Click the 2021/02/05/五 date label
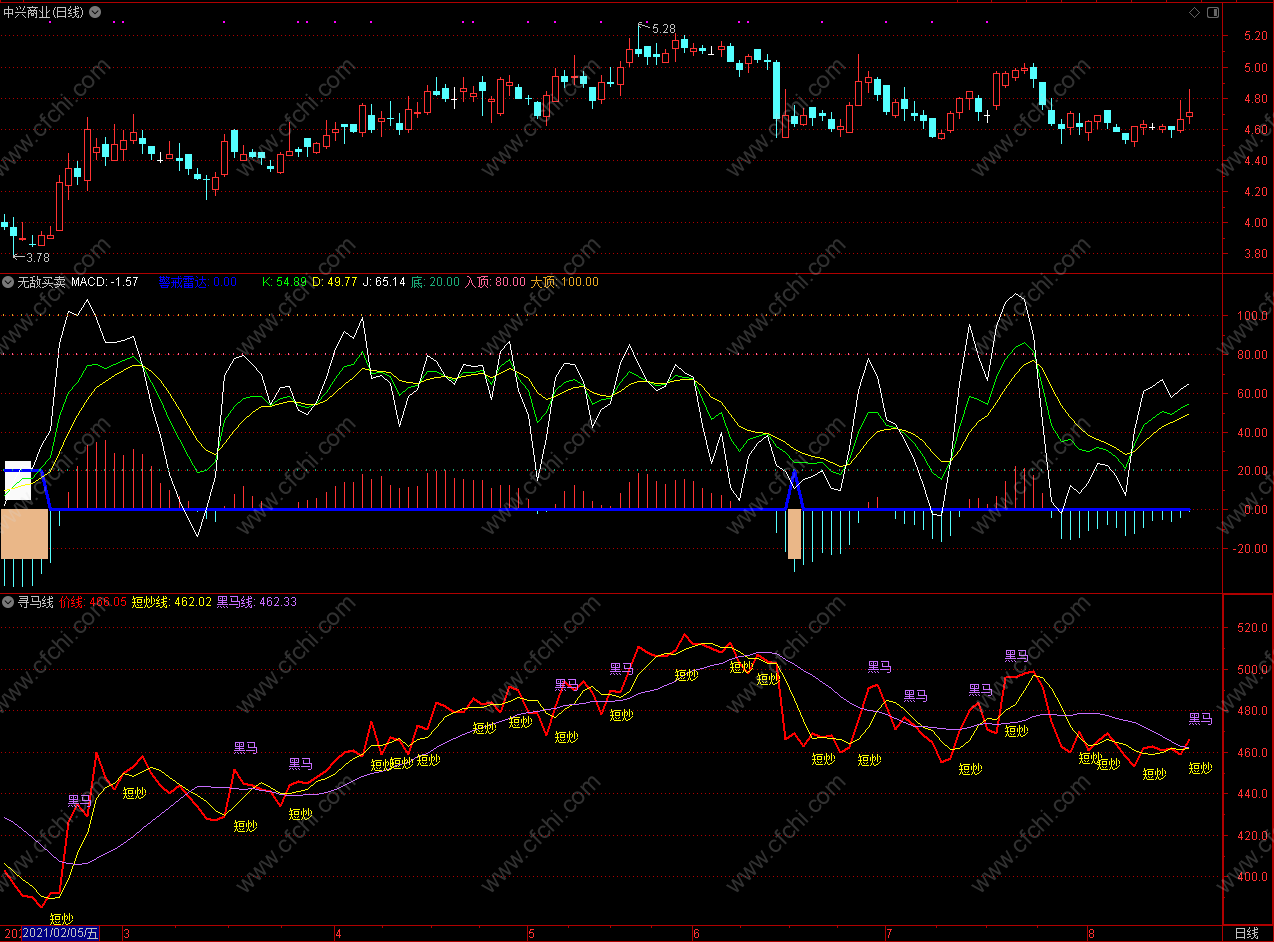The height and width of the screenshot is (942, 1274). [60, 934]
